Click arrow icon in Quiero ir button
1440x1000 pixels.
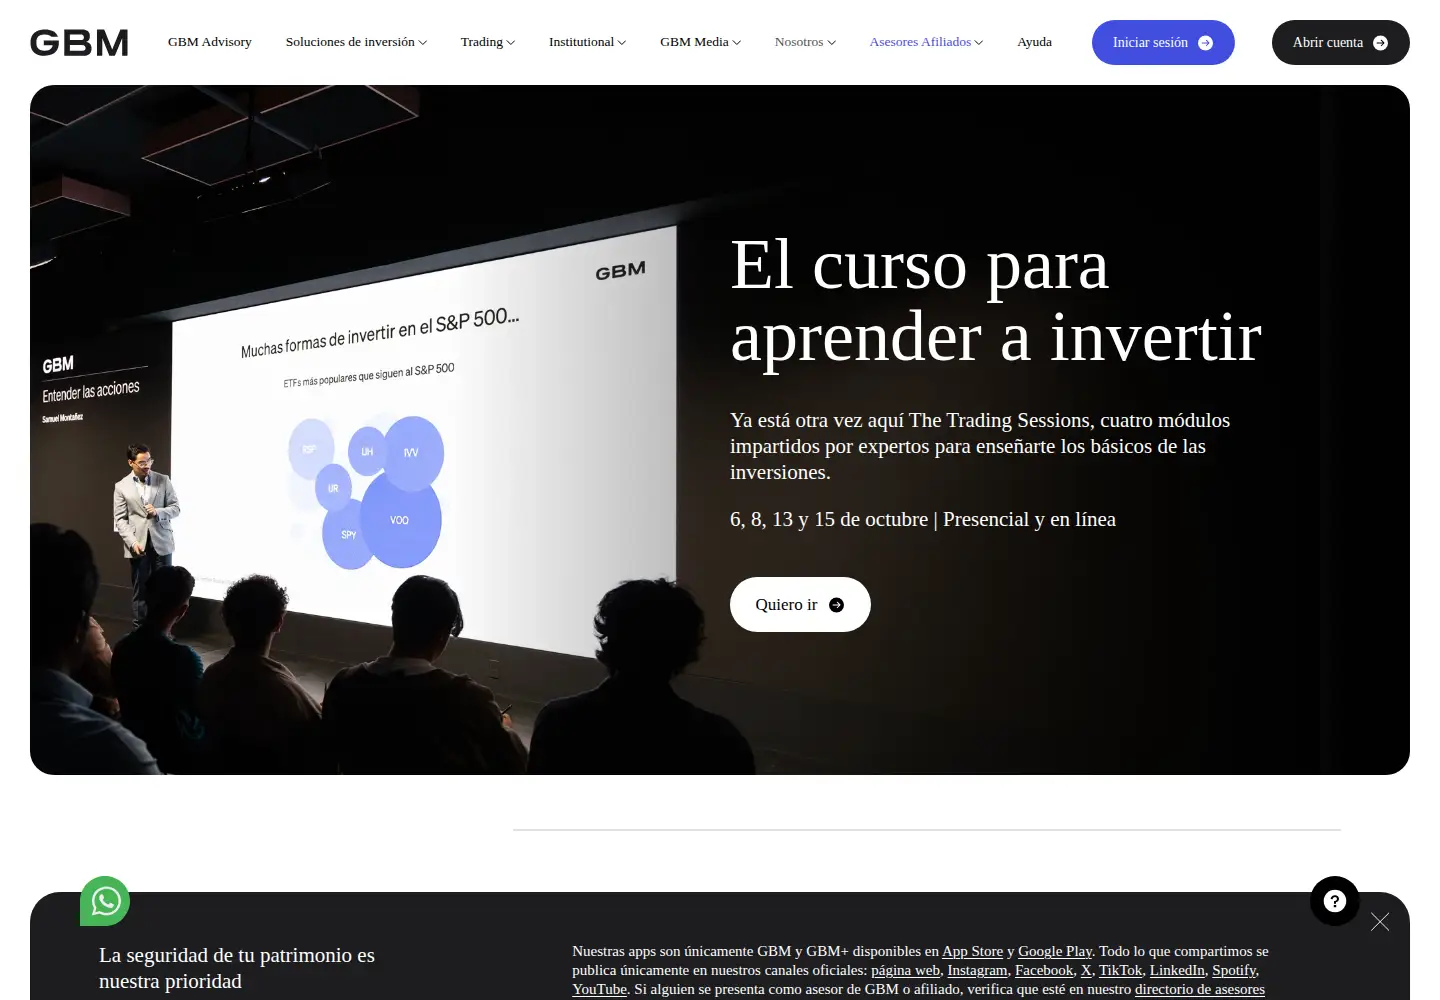point(837,605)
